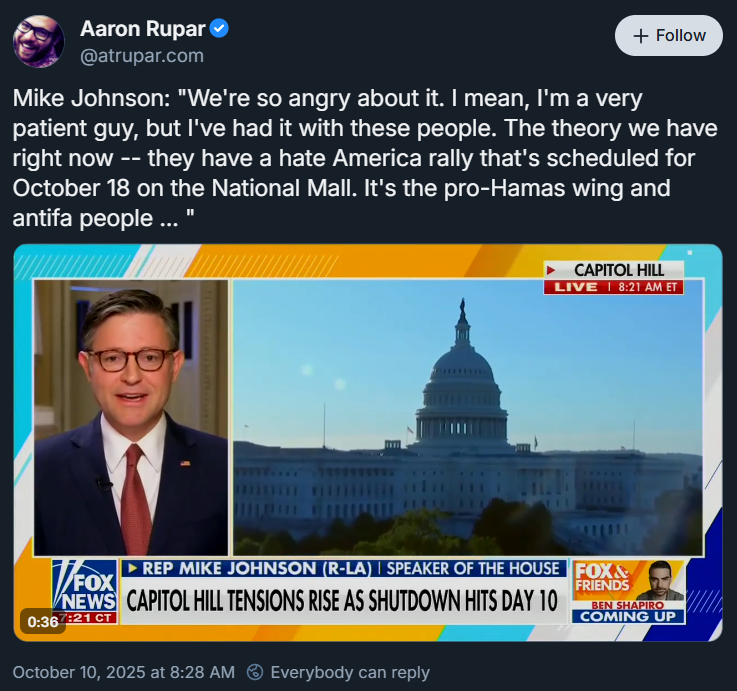This screenshot has width=737, height=691.
Task: Follow Aaron Rupar's account
Action: [x=668, y=36]
